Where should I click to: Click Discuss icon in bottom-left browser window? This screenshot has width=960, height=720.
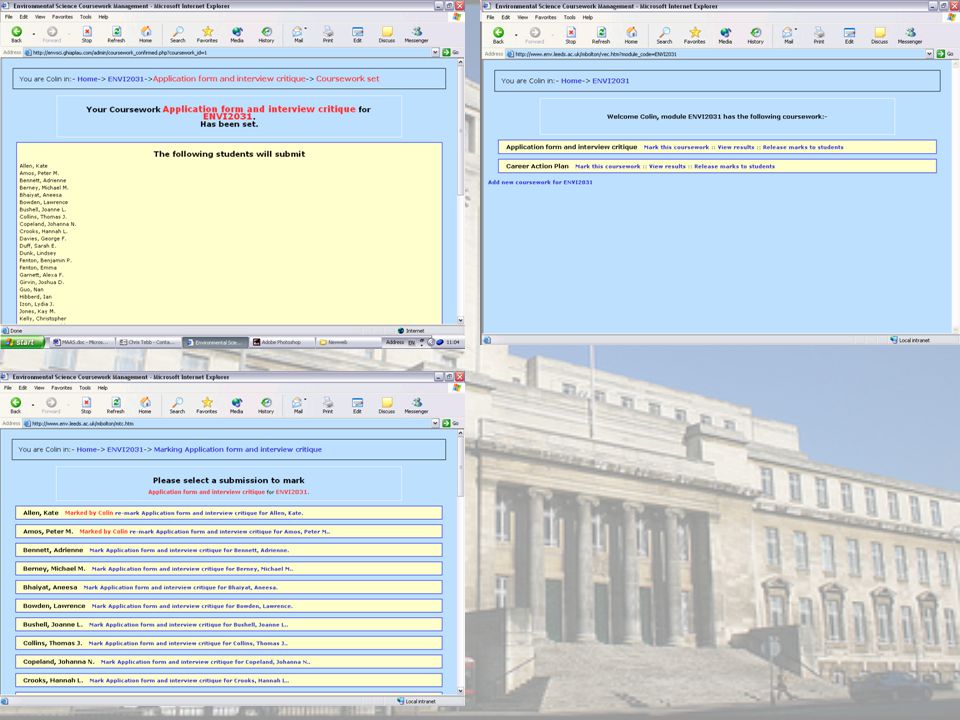pyautogui.click(x=387, y=405)
